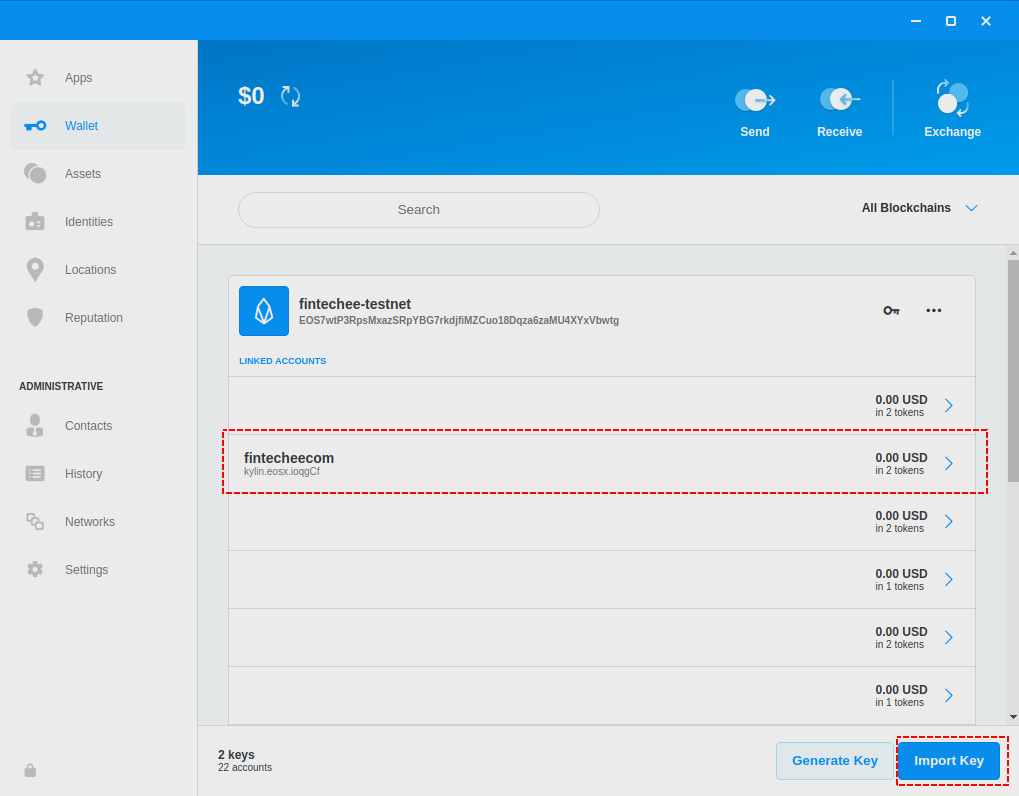Click the 0.00 USD value of fintecheecom
This screenshot has width=1019, height=796.
901,457
